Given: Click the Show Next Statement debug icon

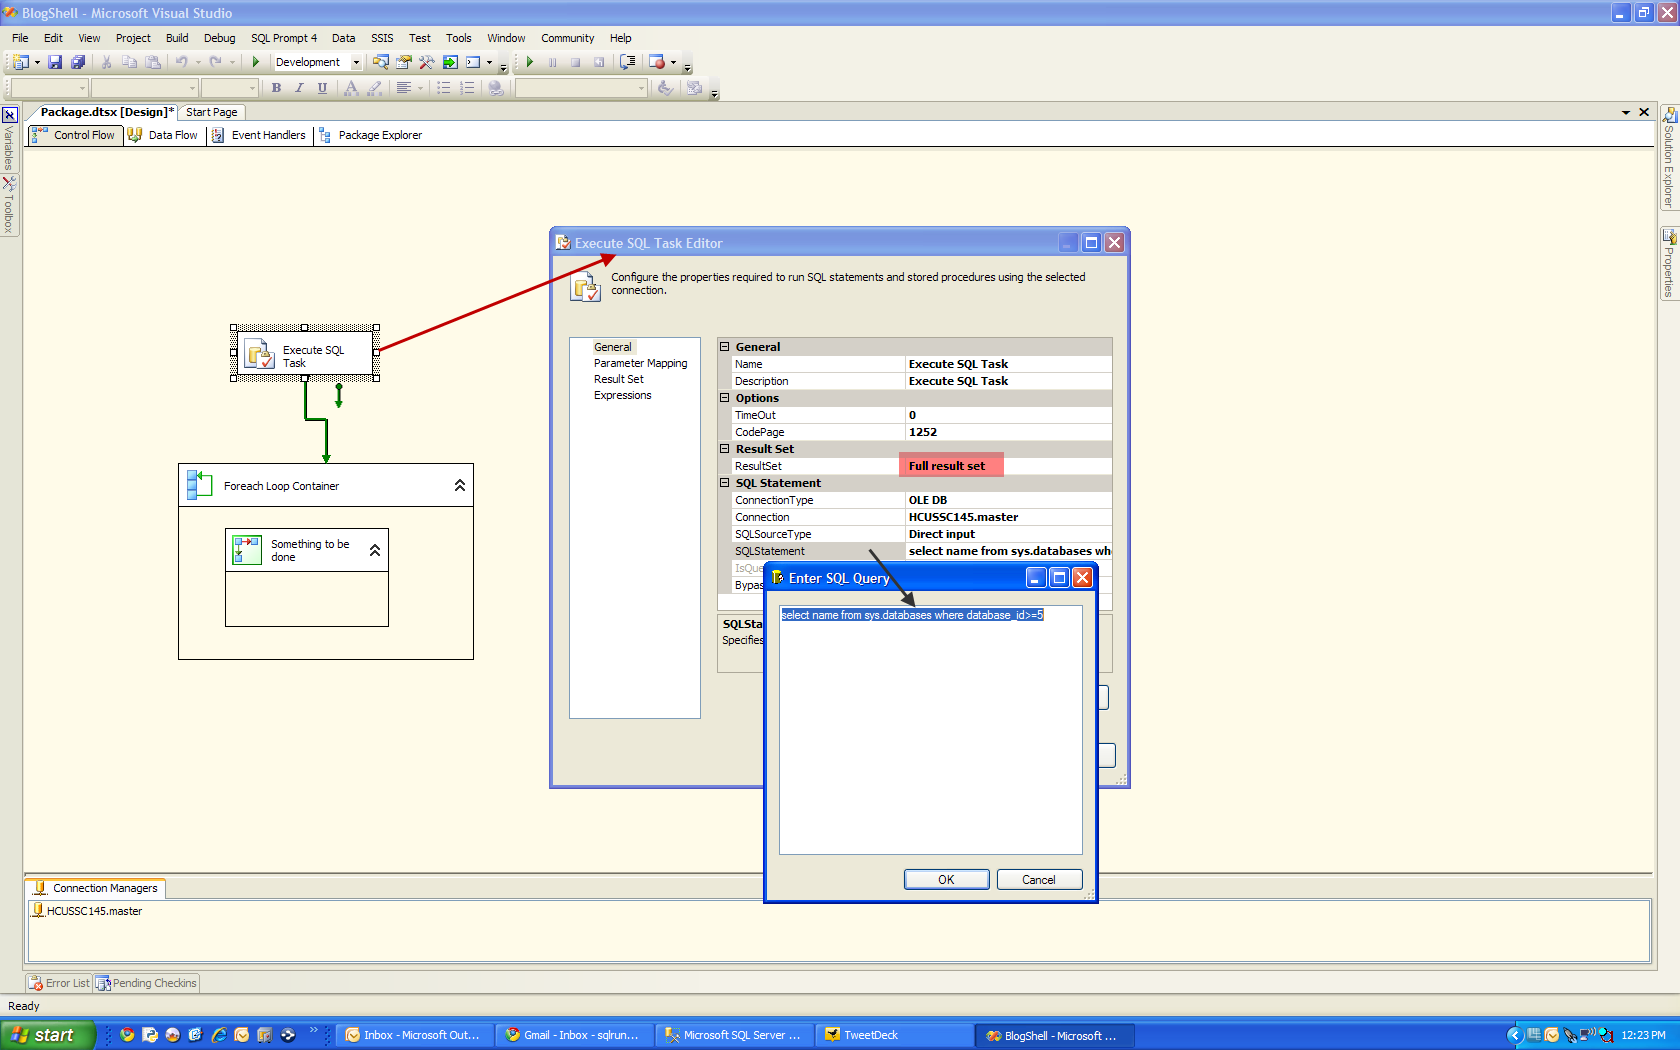Looking at the screenshot, I should [x=627, y=62].
